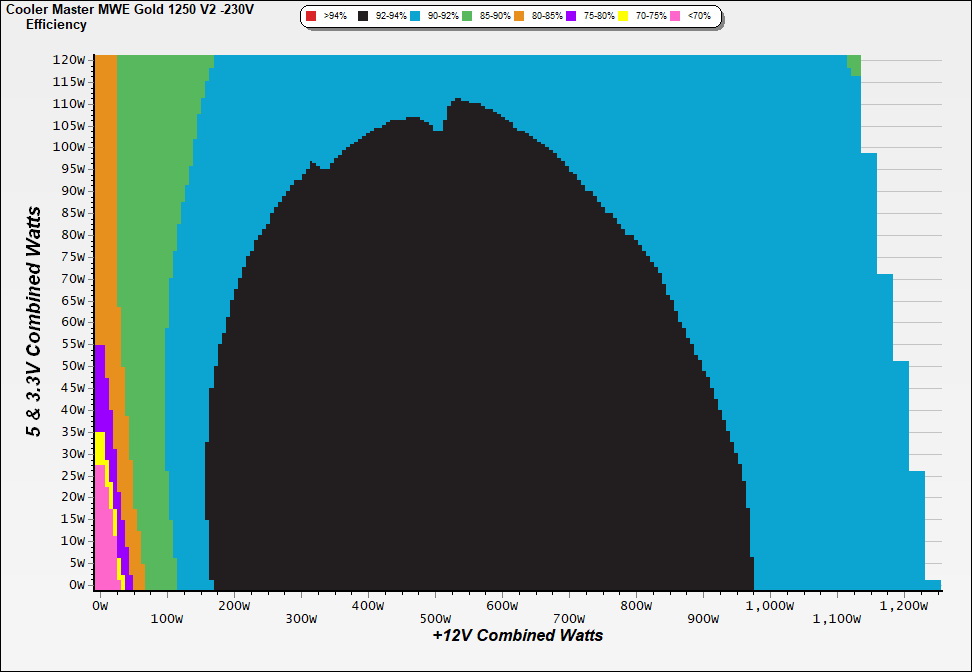
Task: Click the 500W tick label on x-axis
Action: (x=436, y=606)
